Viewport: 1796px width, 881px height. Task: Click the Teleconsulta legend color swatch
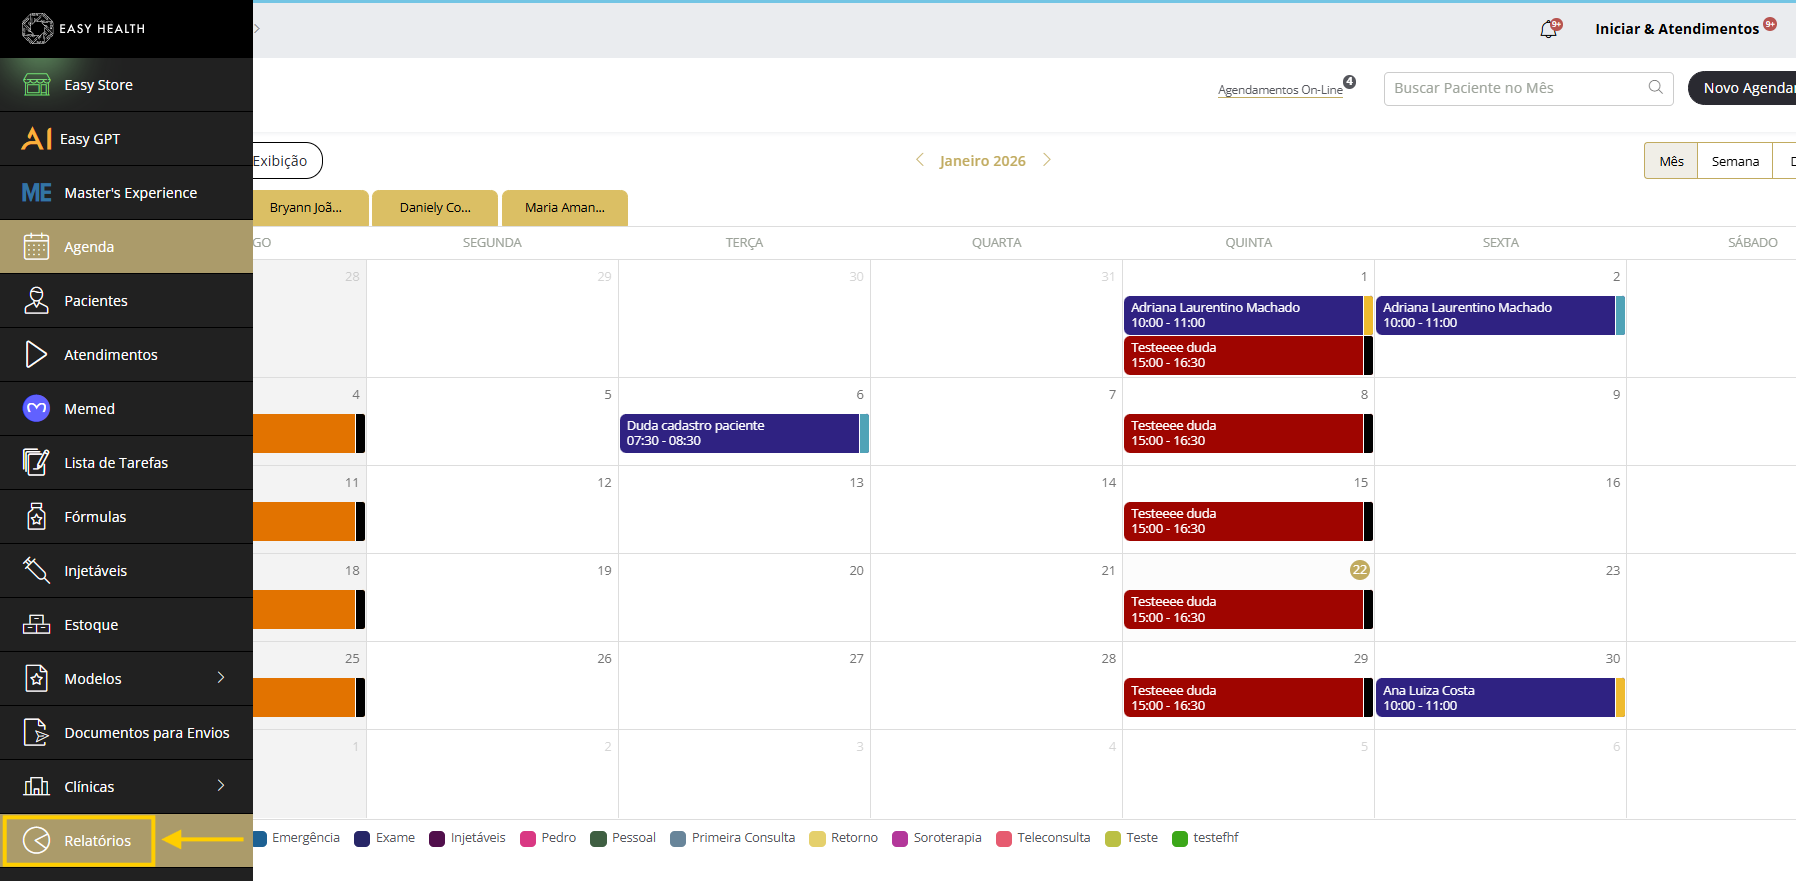click(x=1004, y=838)
